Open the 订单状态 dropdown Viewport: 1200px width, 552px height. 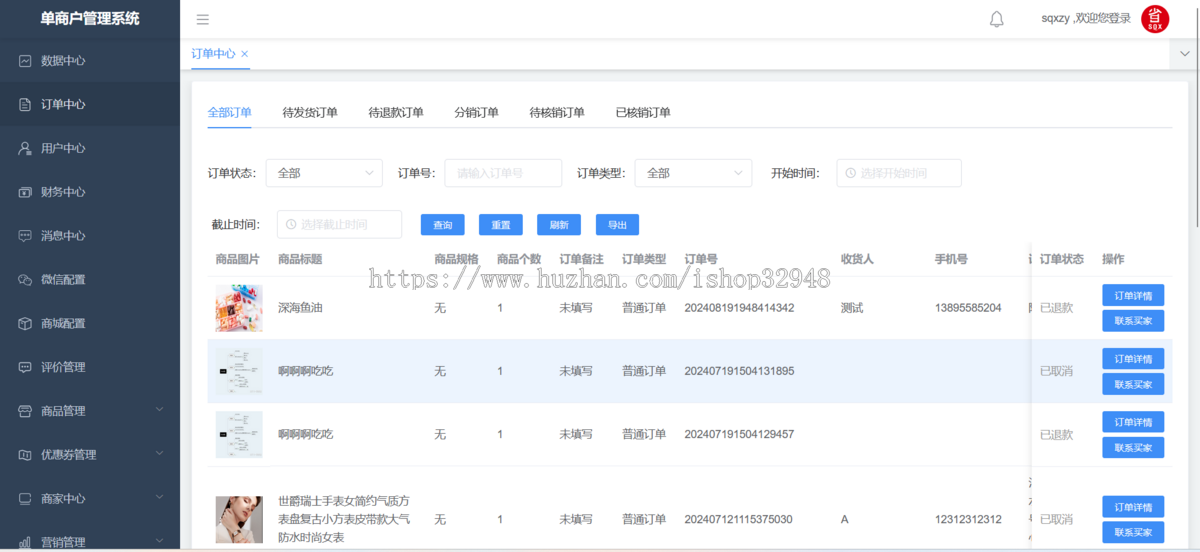[x=324, y=173]
